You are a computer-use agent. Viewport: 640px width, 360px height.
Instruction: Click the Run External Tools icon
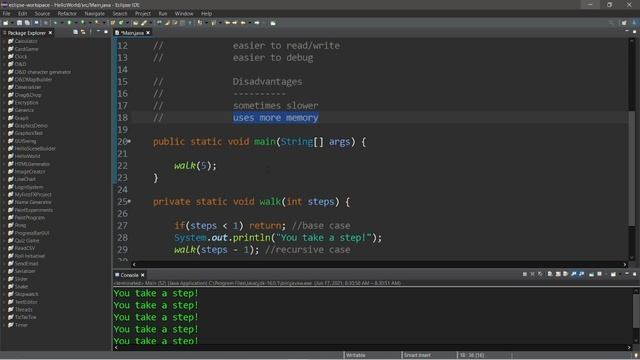[98, 23]
